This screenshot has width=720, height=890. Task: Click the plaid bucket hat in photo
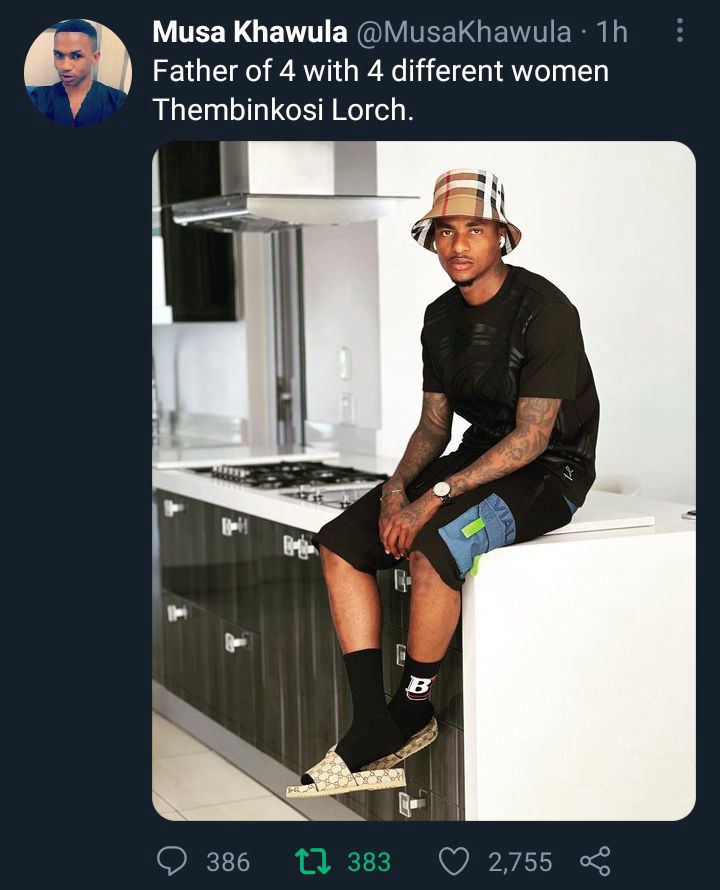[x=466, y=210]
